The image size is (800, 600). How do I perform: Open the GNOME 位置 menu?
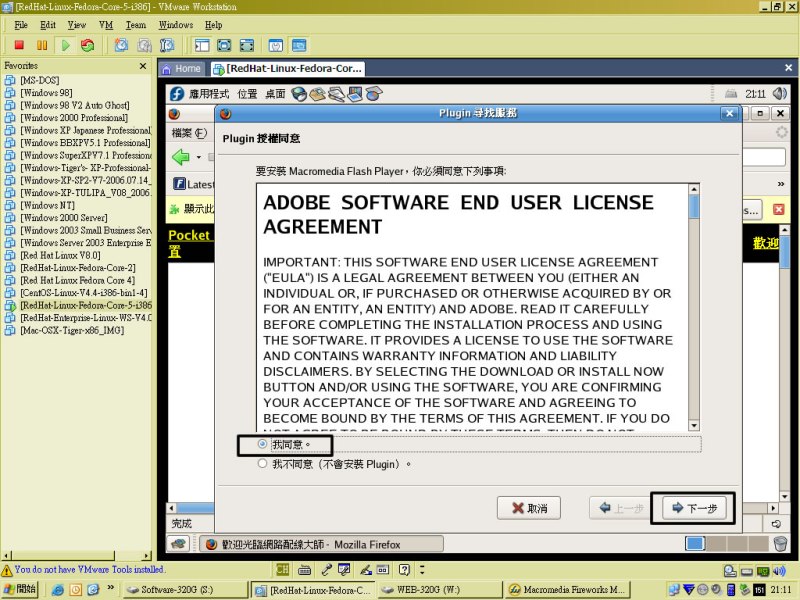[247, 94]
